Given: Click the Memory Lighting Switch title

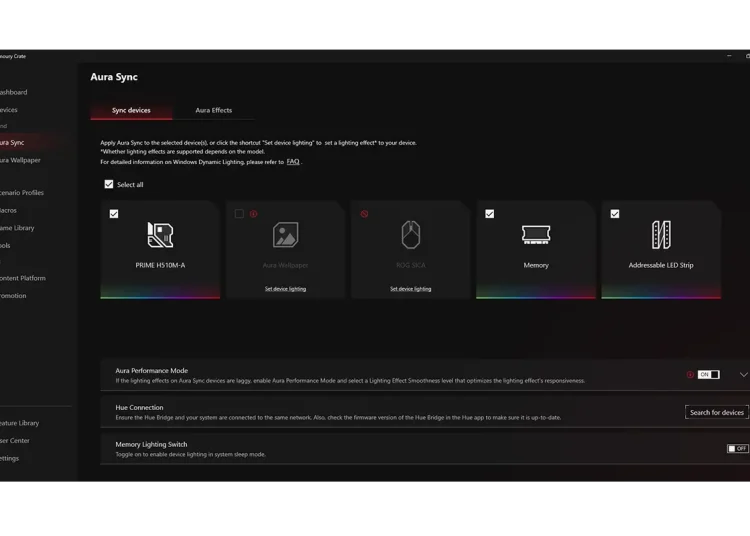Looking at the screenshot, I should coord(151,444).
